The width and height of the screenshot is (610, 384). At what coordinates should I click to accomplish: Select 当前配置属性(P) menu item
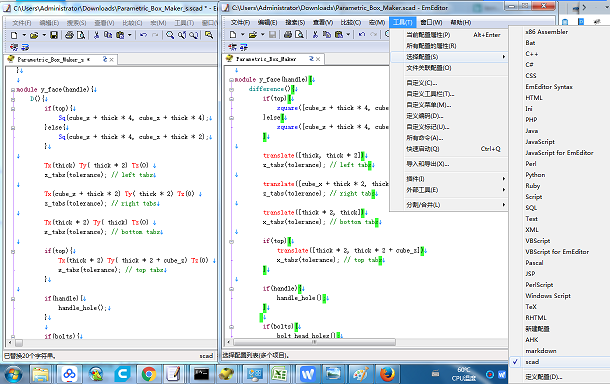449,35
